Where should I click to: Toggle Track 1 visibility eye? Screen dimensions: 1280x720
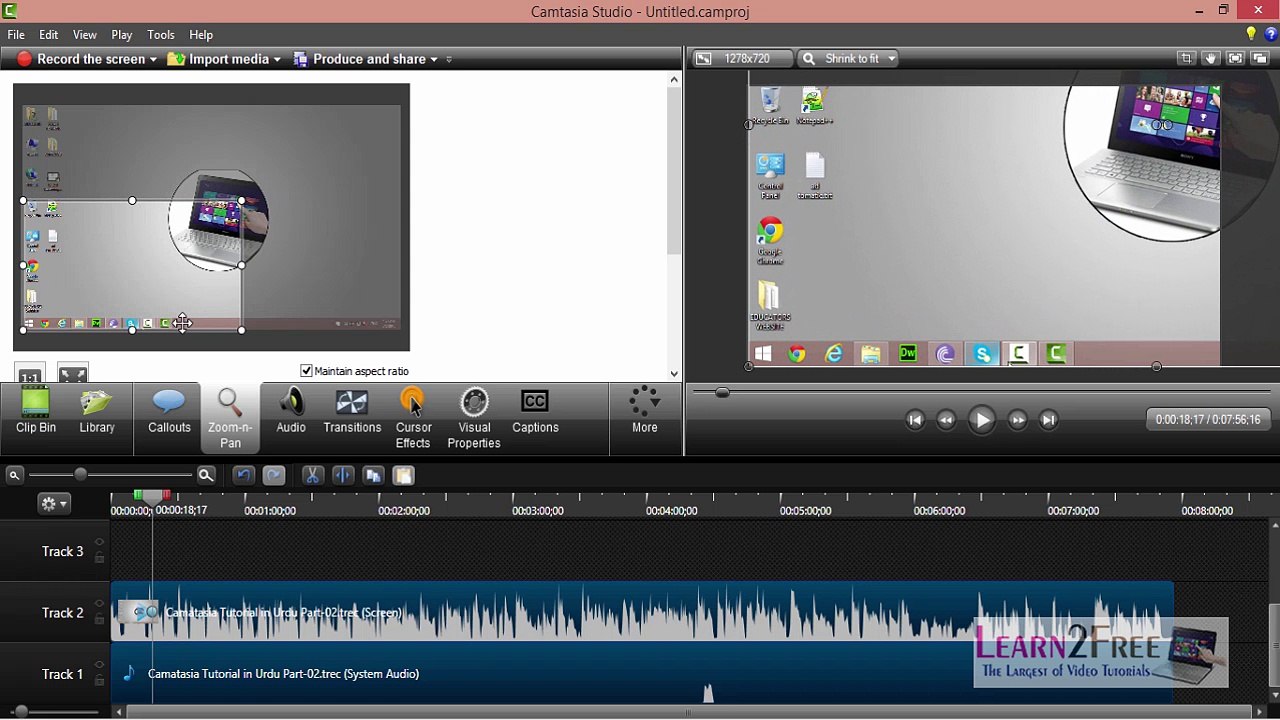coord(99,666)
